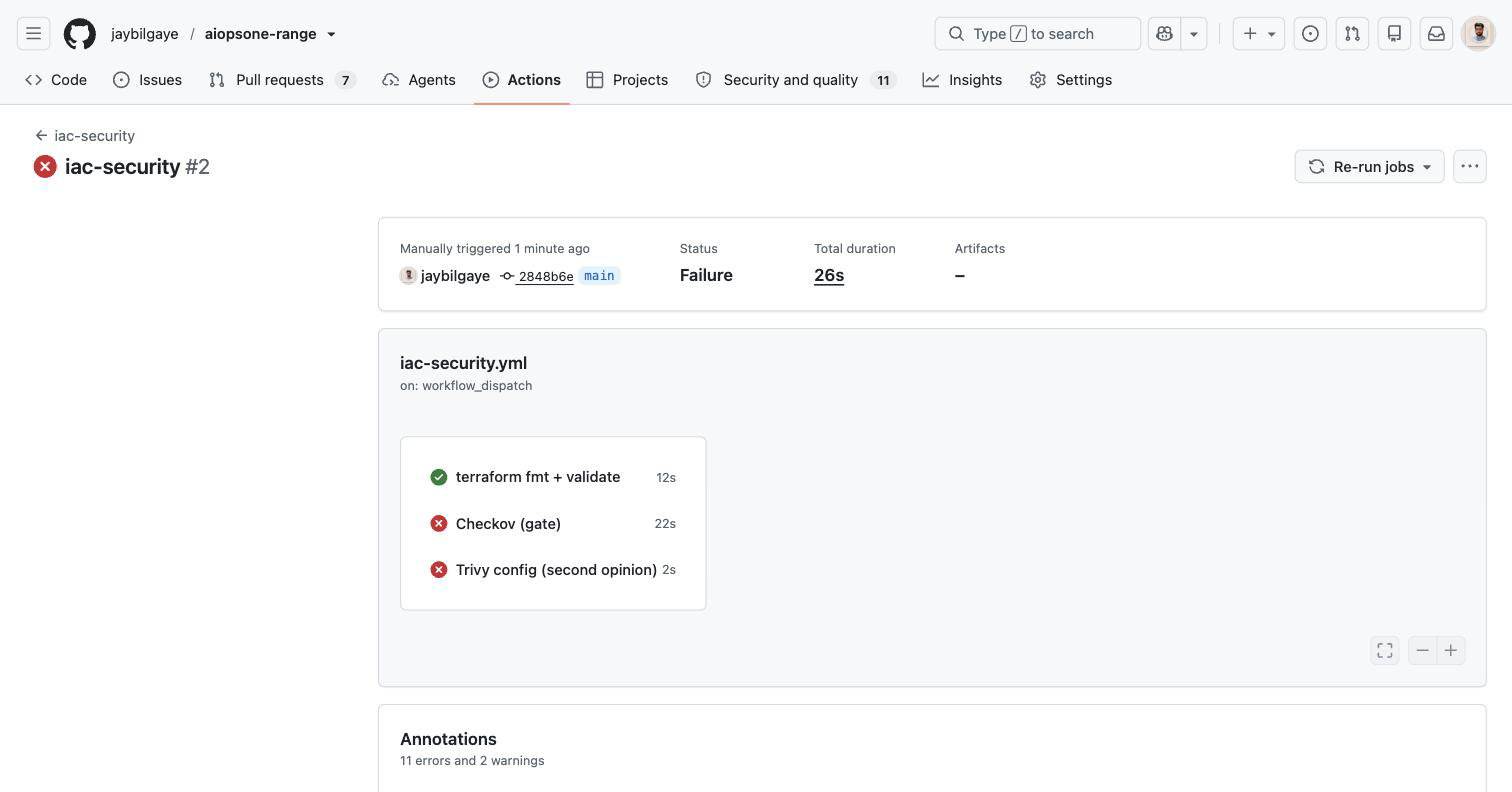Zoom in the workflow graph
Screen dimensions: 1512x792
click(x=1451, y=650)
